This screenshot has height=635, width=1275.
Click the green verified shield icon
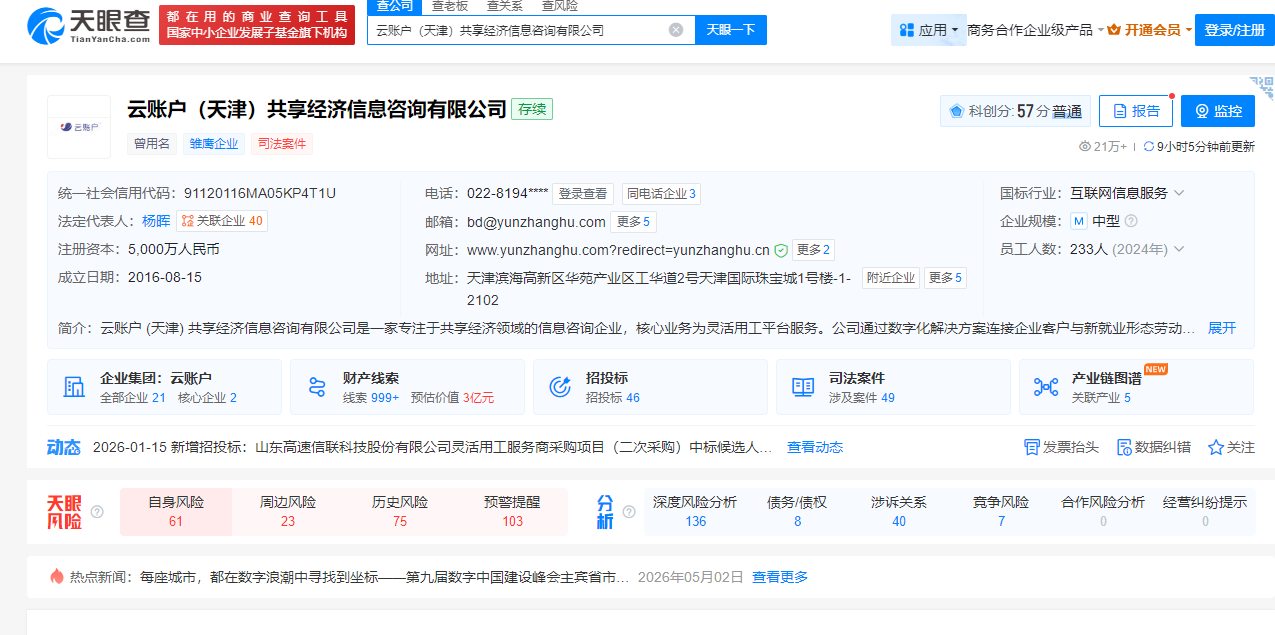pyautogui.click(x=780, y=250)
